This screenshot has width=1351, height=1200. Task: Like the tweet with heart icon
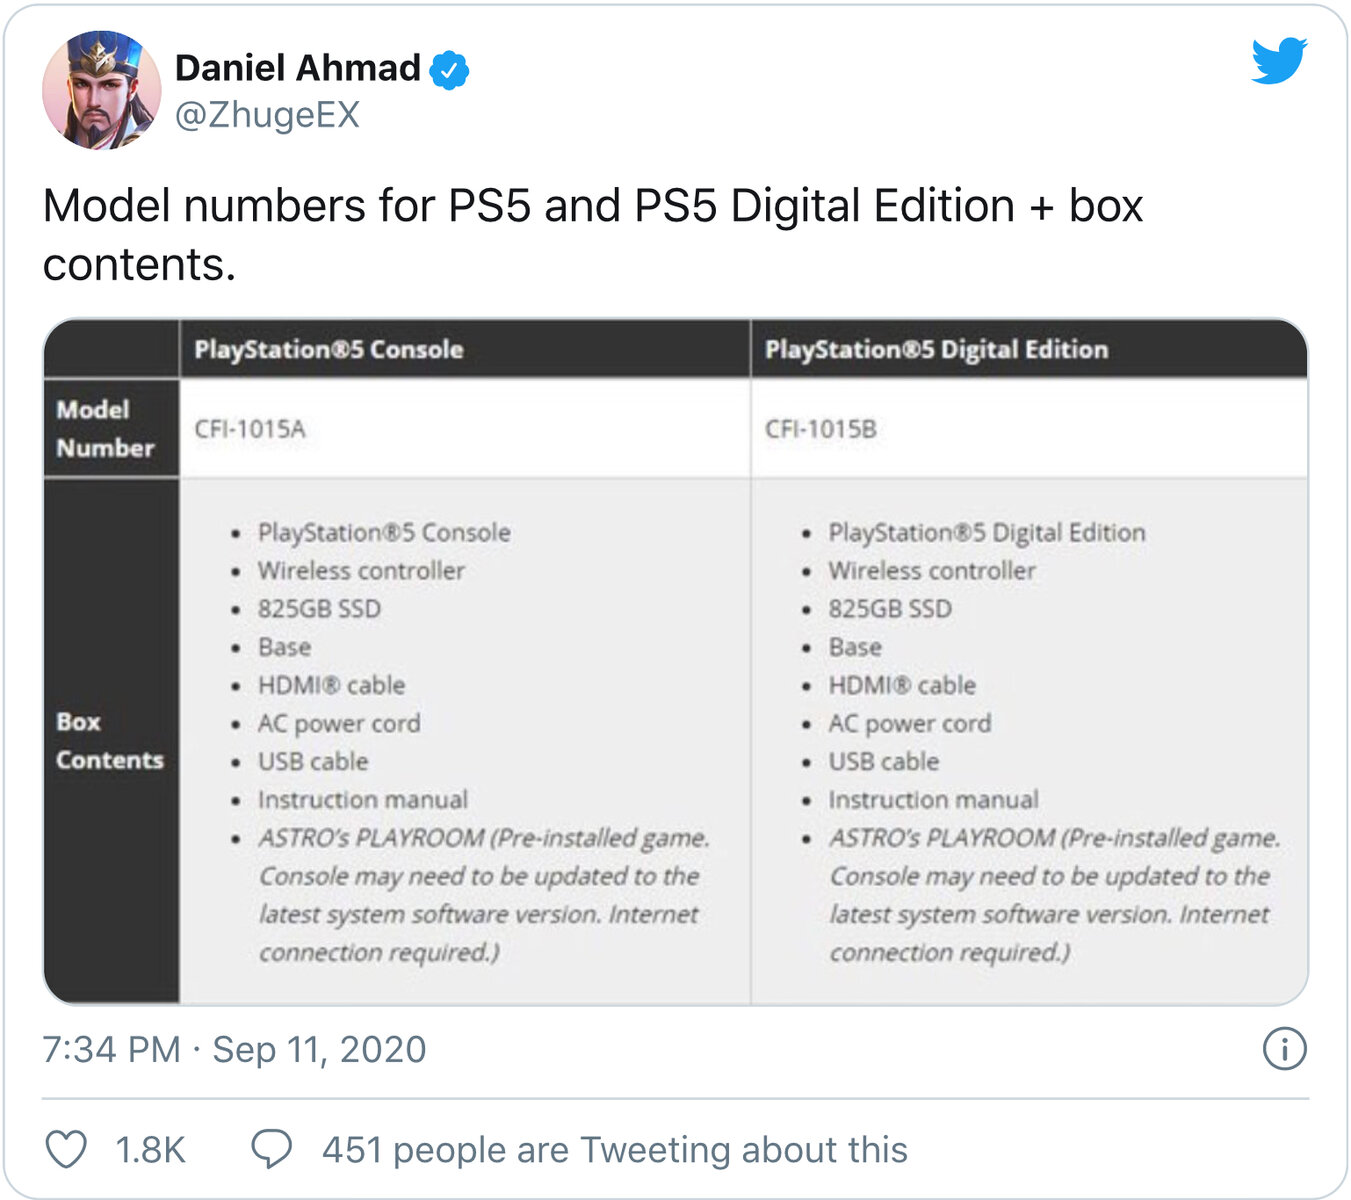66,1149
